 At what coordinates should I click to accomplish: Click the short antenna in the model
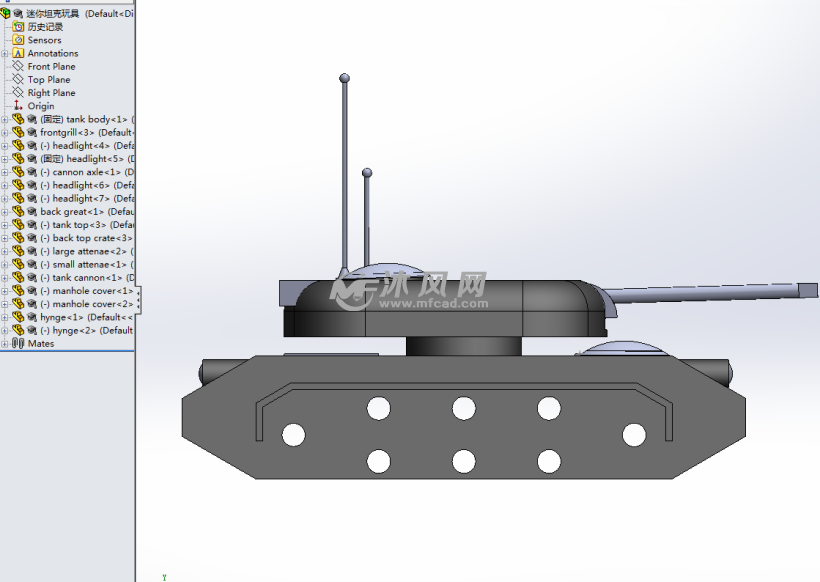[367, 220]
